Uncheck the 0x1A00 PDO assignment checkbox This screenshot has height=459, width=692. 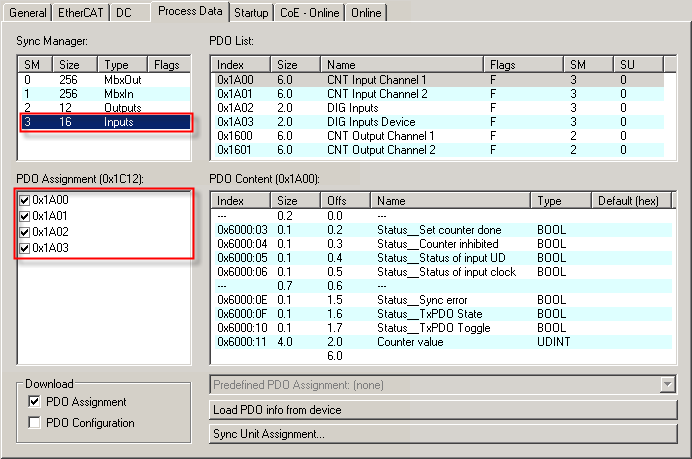[25, 200]
